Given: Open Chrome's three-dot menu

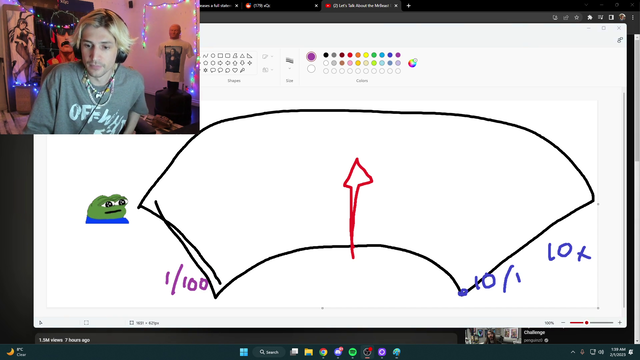Looking at the screenshot, I should pos(633,18).
